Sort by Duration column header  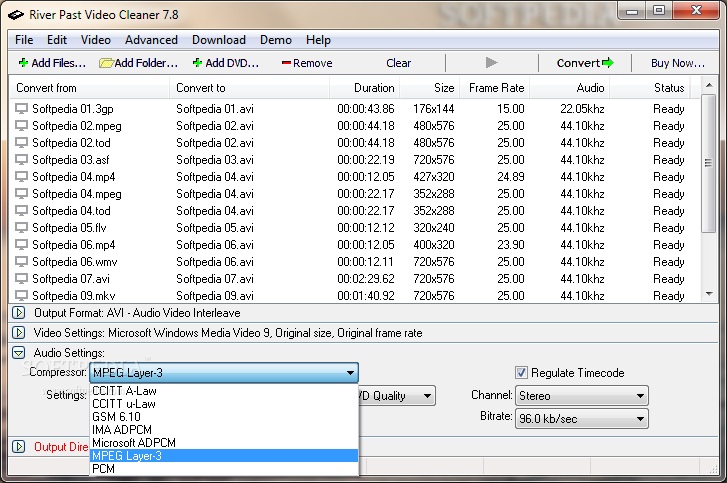tap(365, 88)
